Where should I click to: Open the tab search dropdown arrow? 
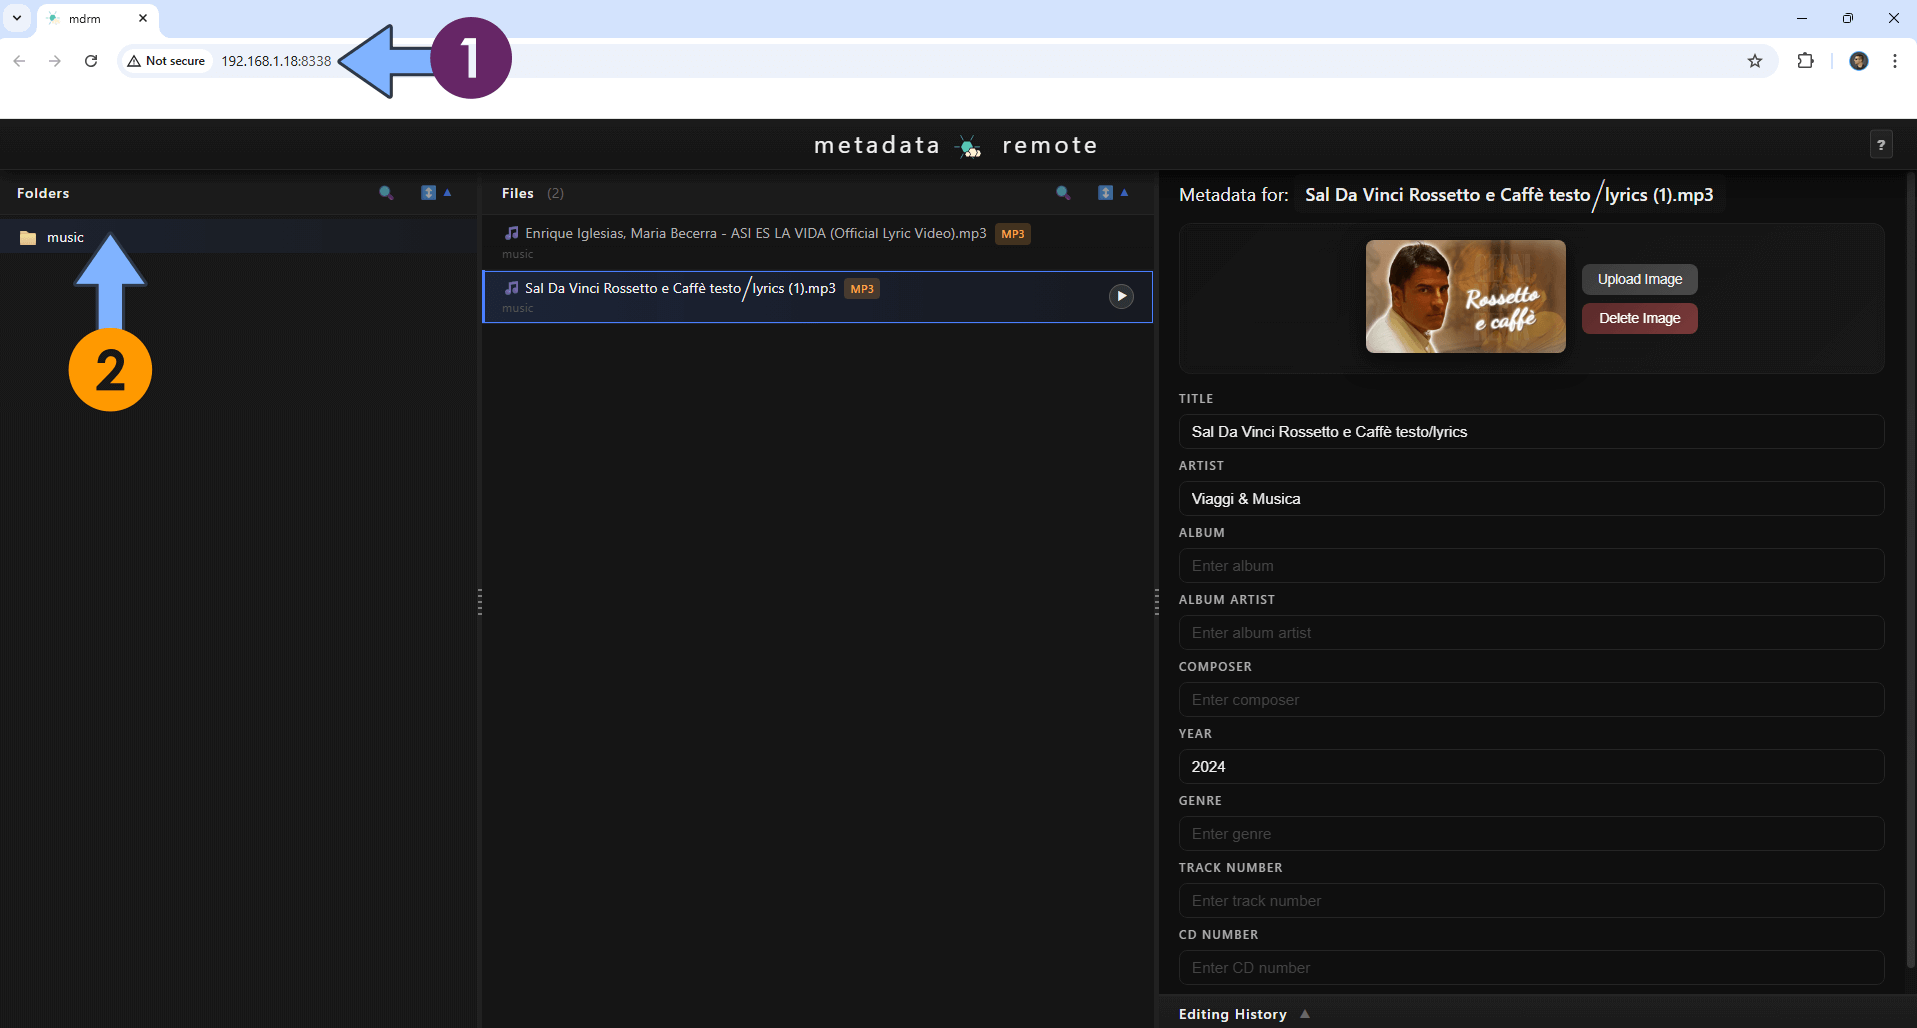(17, 18)
